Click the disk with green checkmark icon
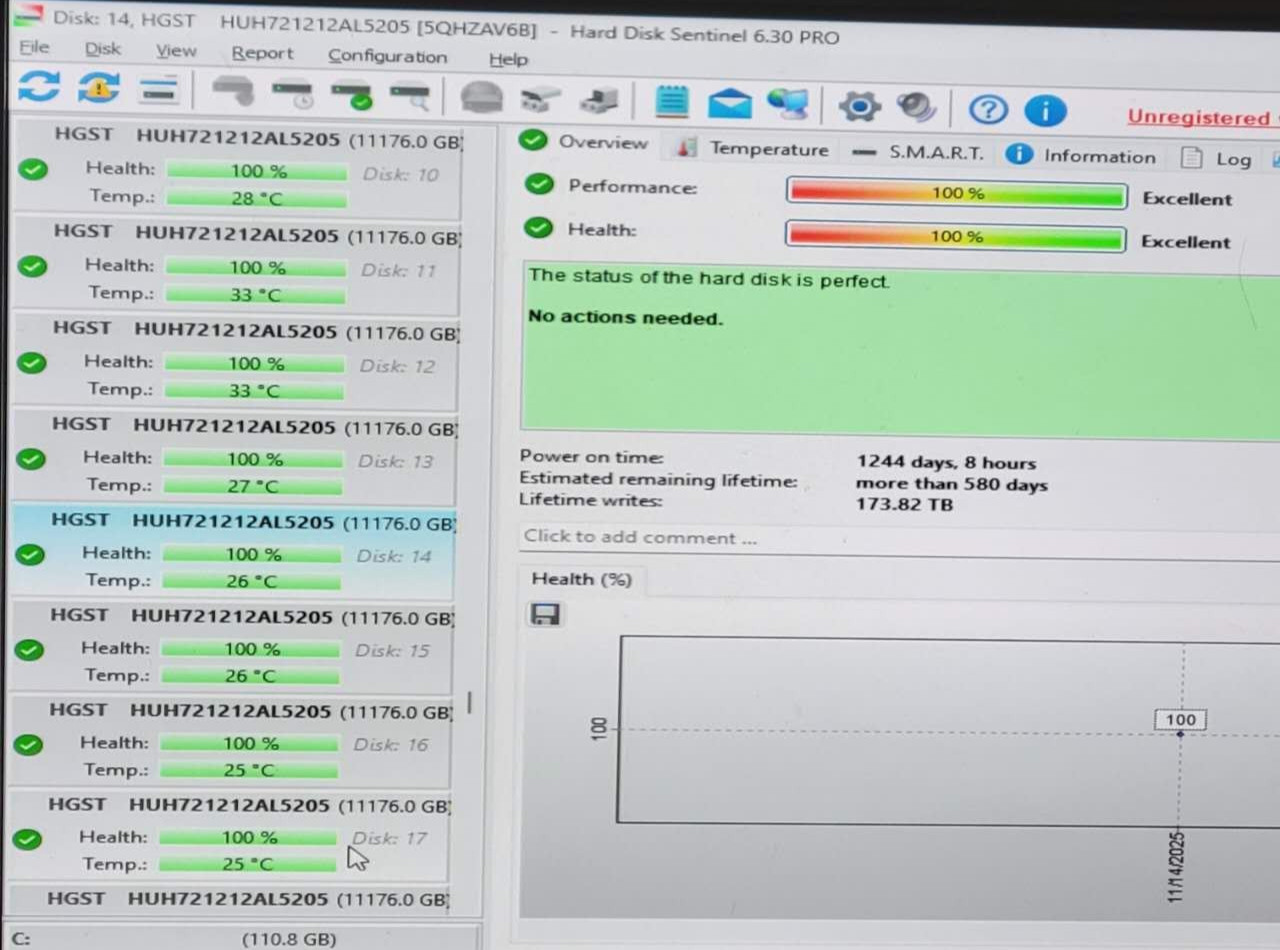Screen dimensions: 1280x950 pyautogui.click(x=351, y=96)
